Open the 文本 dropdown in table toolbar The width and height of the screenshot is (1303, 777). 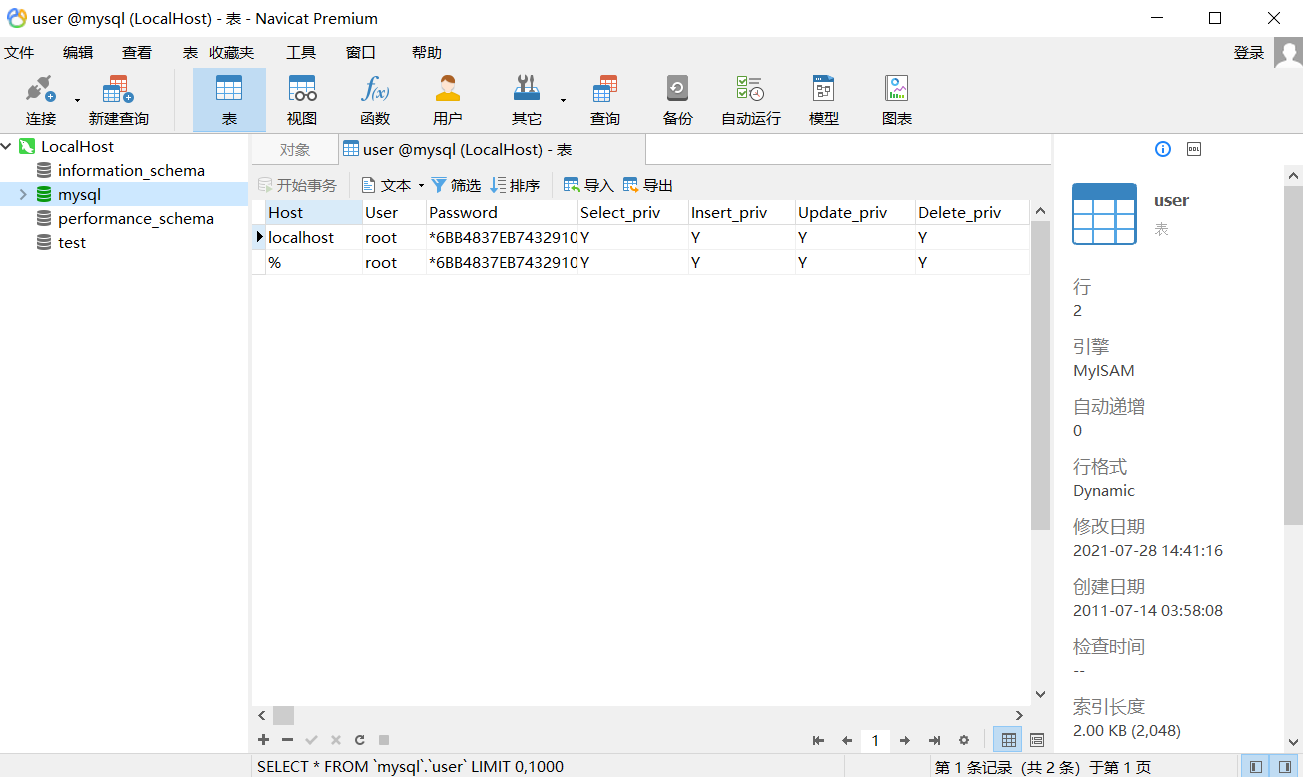click(x=421, y=185)
